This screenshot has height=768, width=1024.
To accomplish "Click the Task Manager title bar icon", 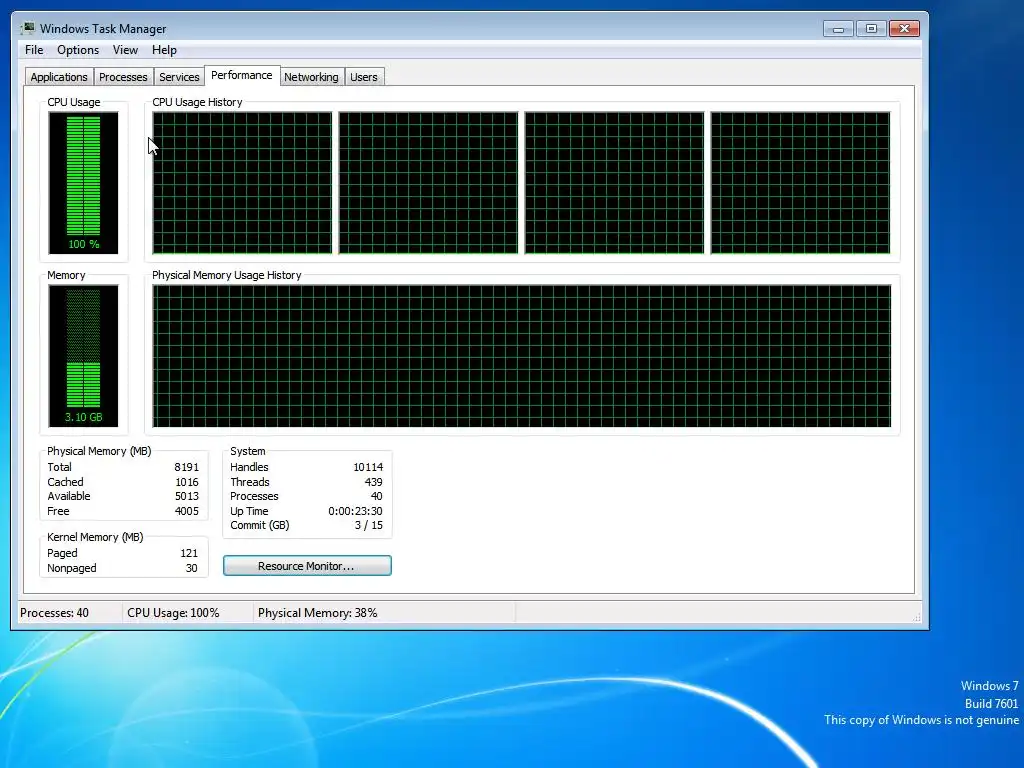I will (27, 29).
